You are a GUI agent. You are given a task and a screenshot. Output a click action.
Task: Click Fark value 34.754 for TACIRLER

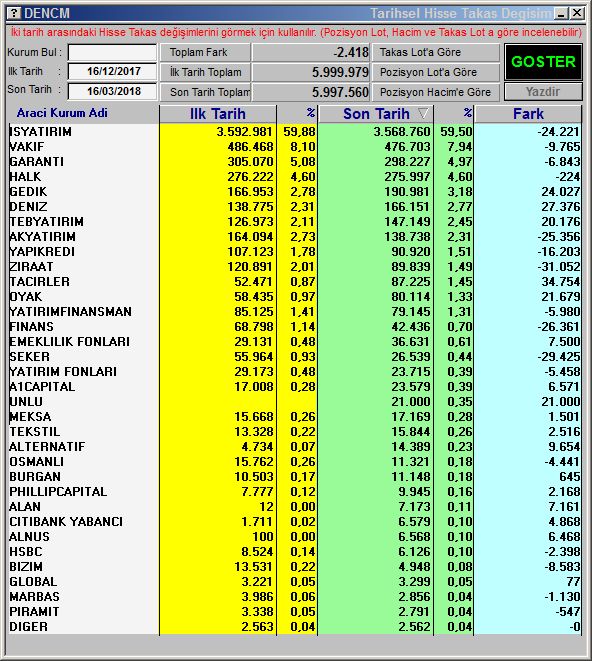(560, 282)
